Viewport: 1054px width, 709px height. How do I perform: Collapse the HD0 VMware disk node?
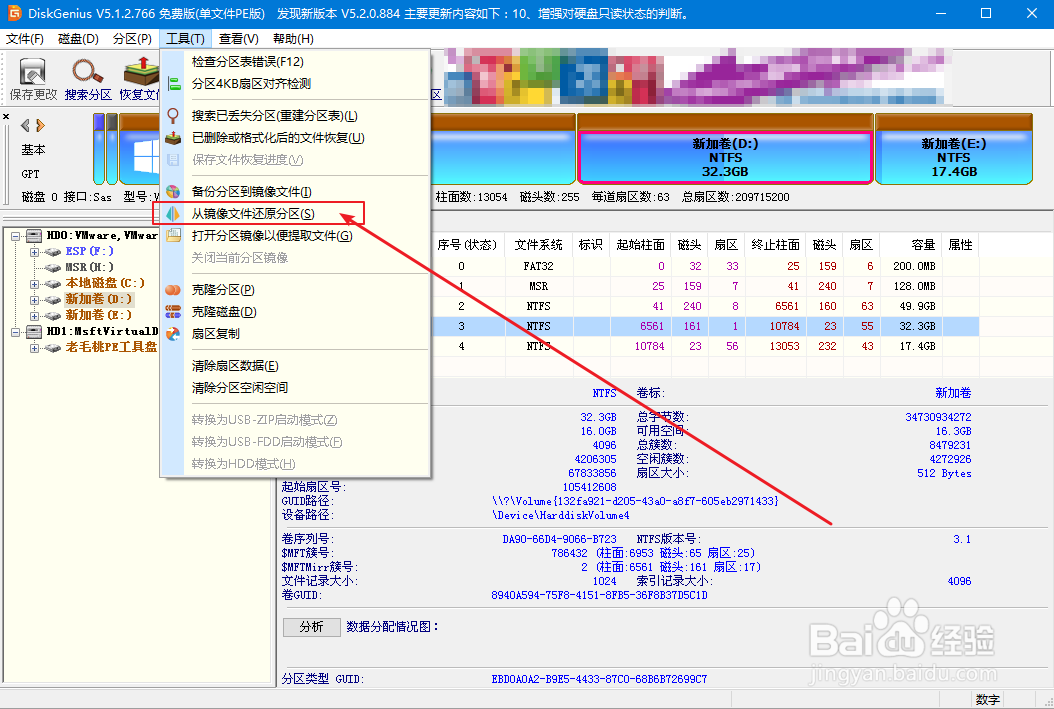[15, 236]
